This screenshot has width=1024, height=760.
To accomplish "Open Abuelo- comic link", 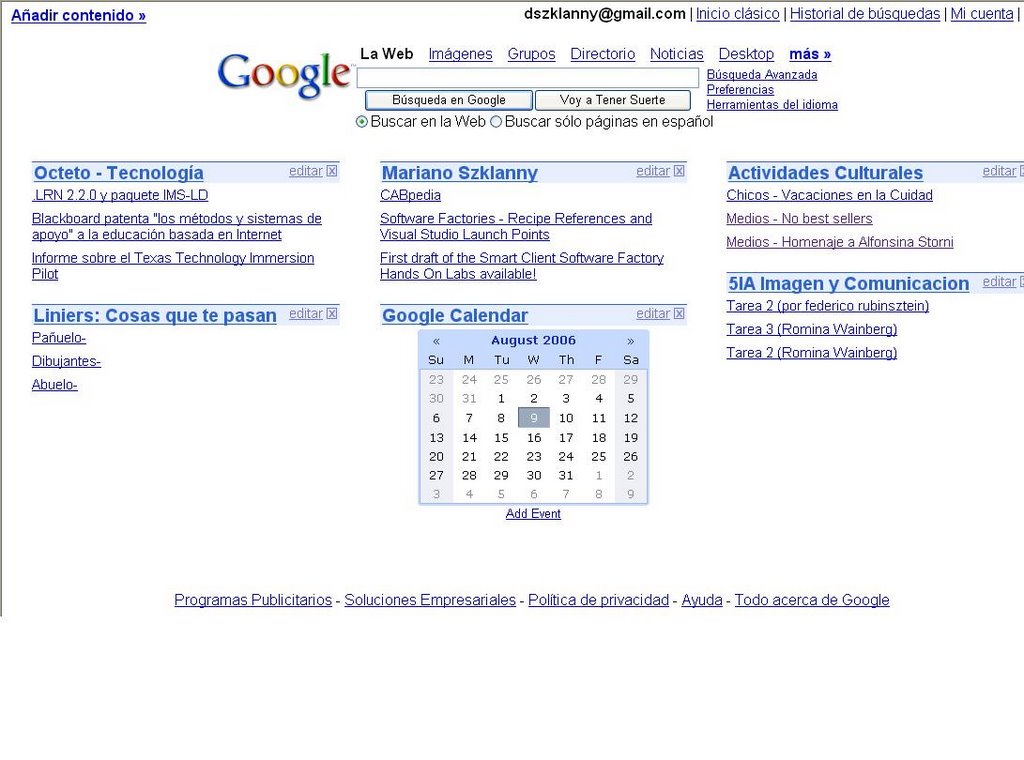I will (x=55, y=385).
